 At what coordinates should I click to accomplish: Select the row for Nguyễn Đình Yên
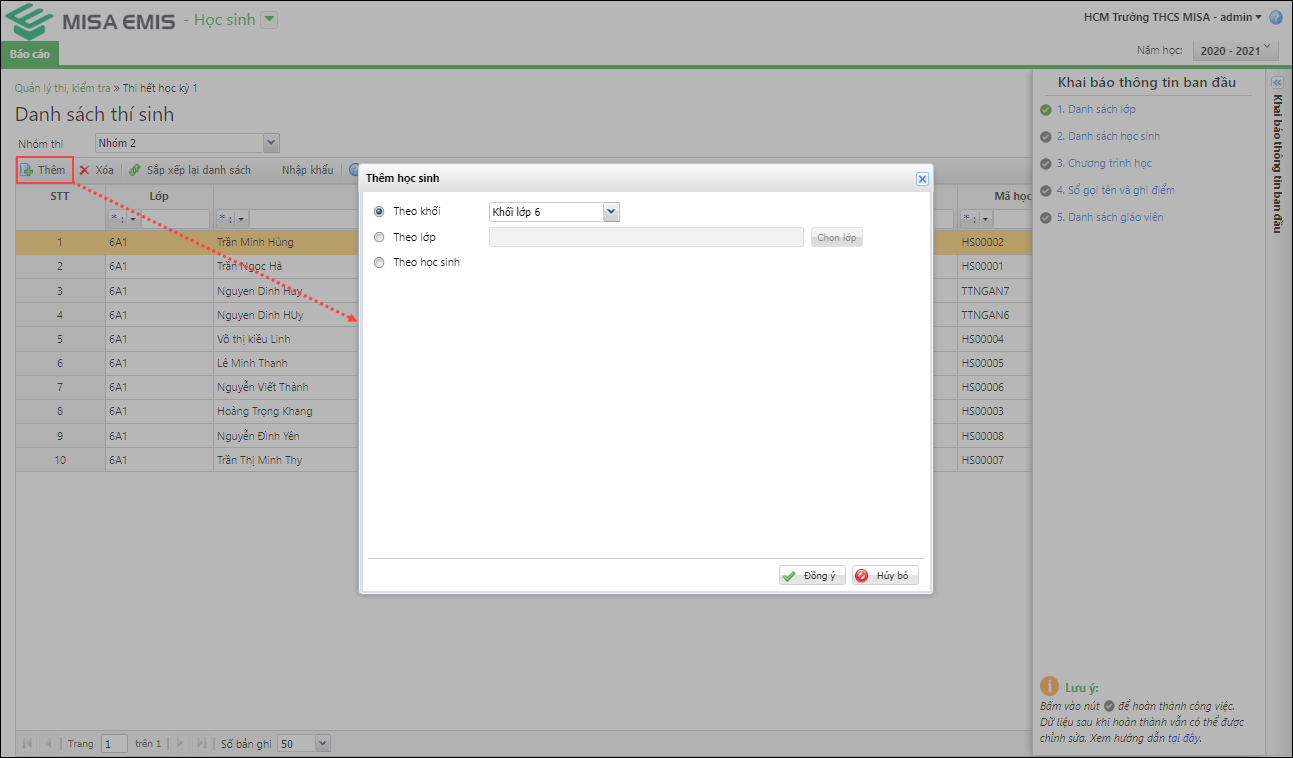coord(186,437)
